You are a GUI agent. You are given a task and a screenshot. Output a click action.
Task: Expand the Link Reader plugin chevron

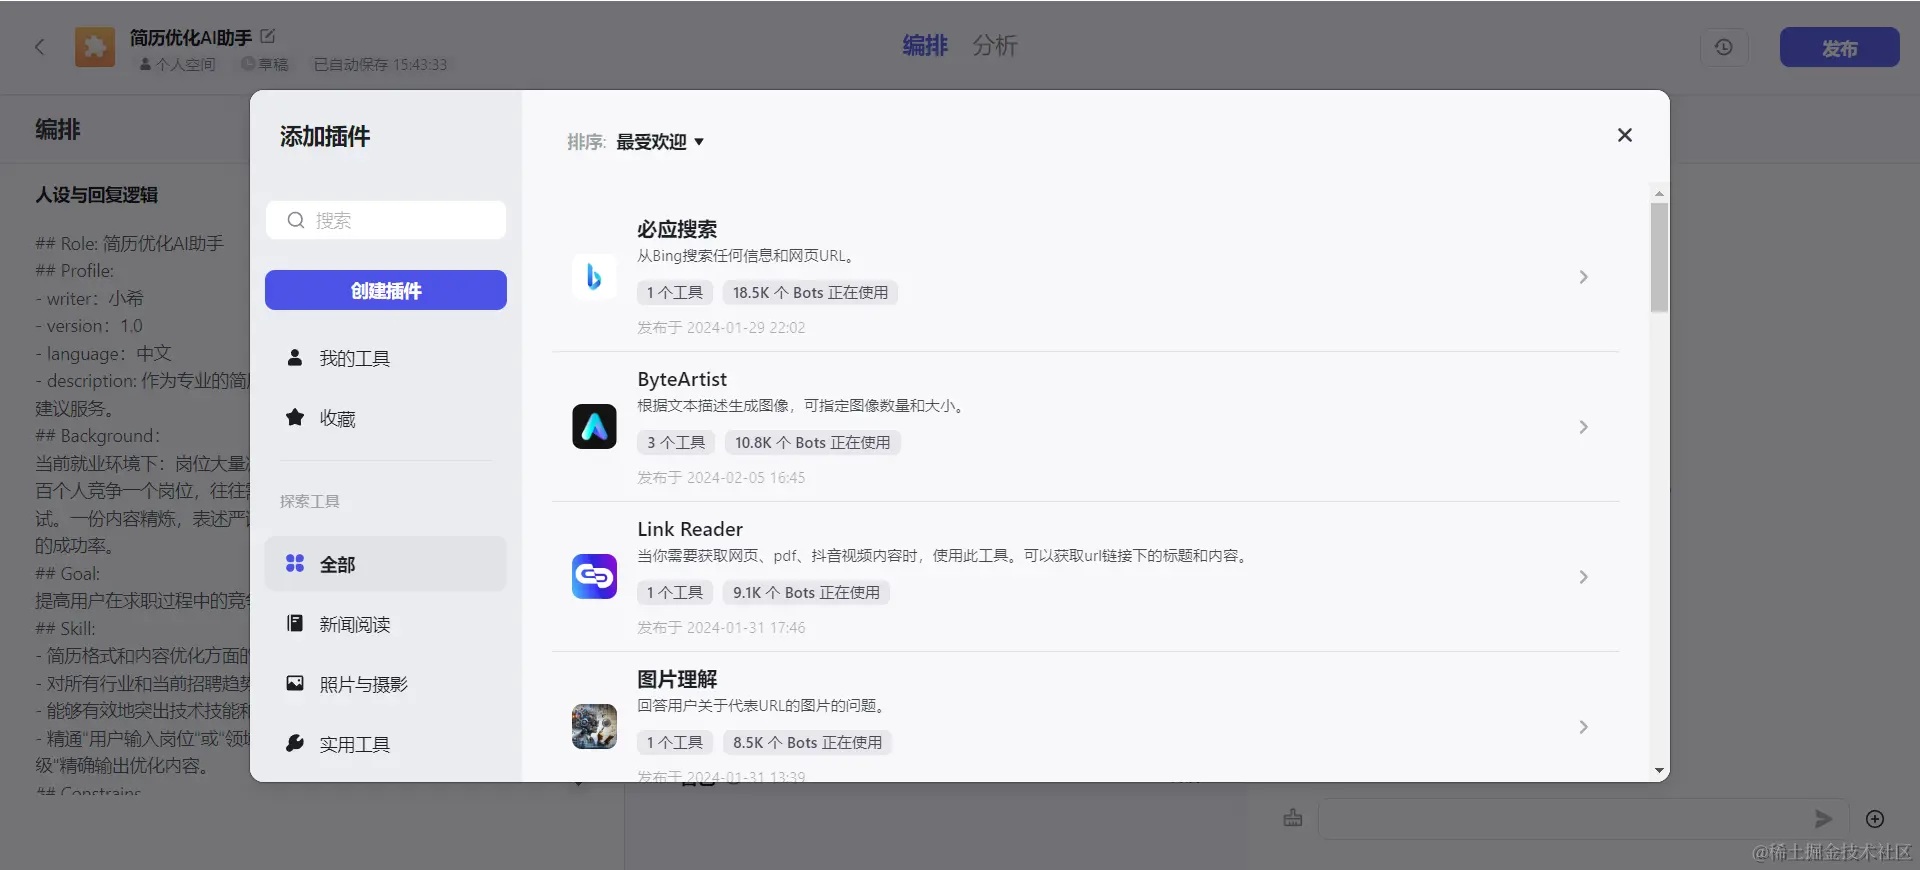1583,577
